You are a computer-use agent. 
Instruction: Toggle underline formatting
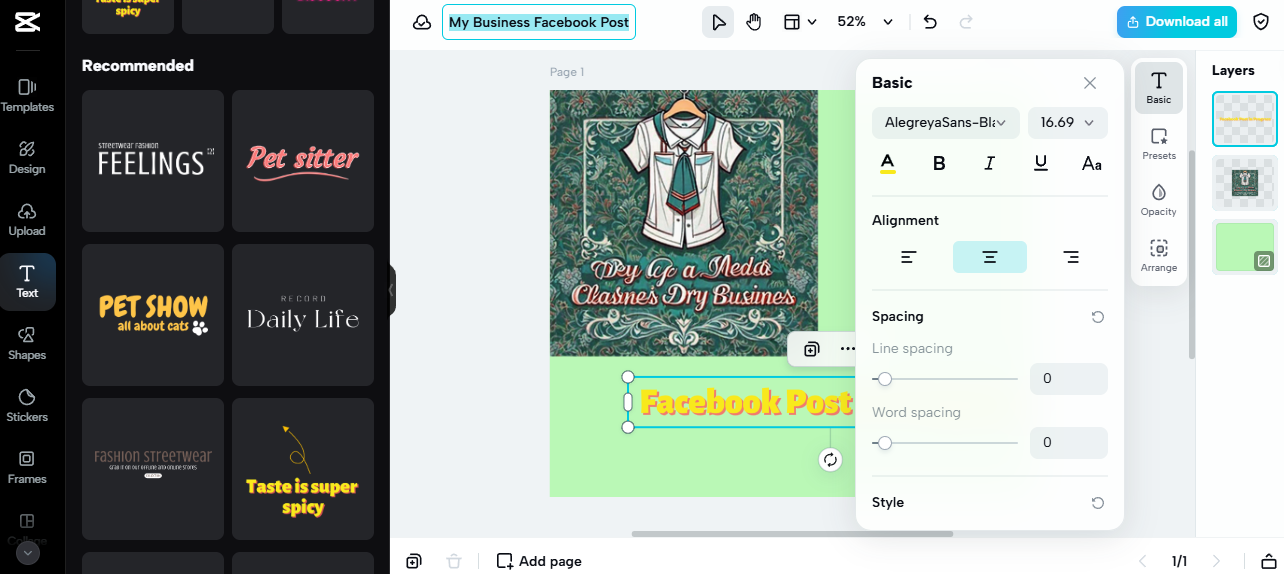coord(1041,163)
